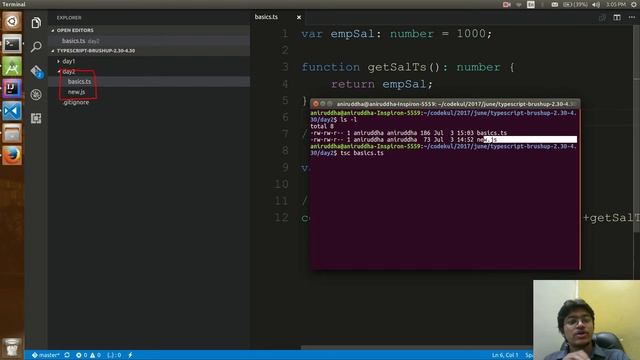Image resolution: width=640 pixels, height=360 pixels.
Task: Open the Source Control view with its badge
Action: coord(36,71)
